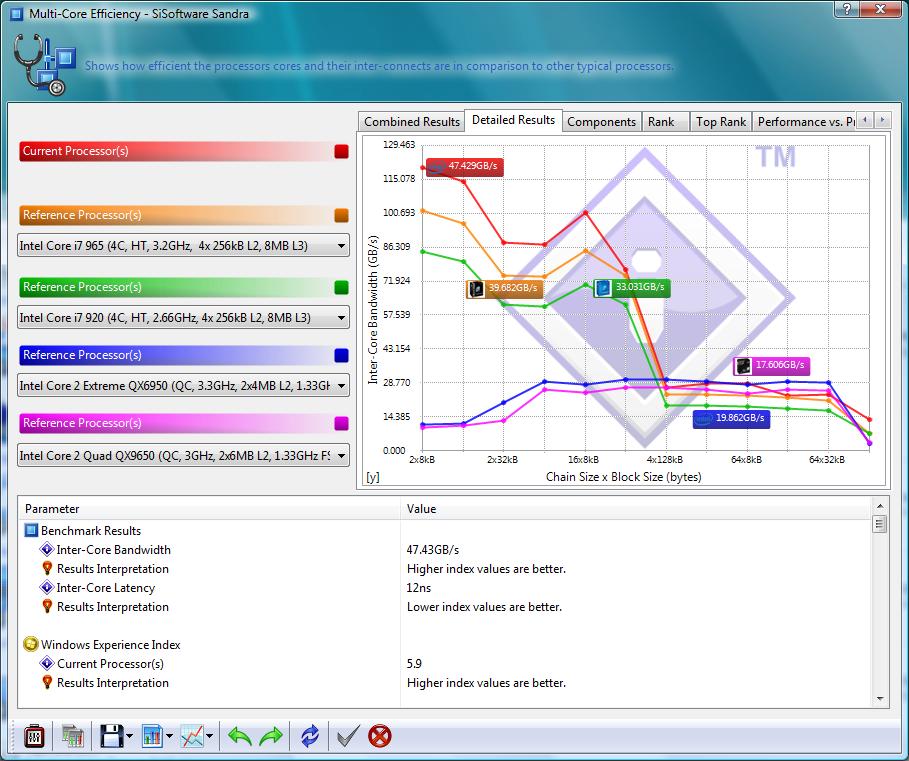Click the green back arrow
Viewport: 909px width, 761px height.
240,737
